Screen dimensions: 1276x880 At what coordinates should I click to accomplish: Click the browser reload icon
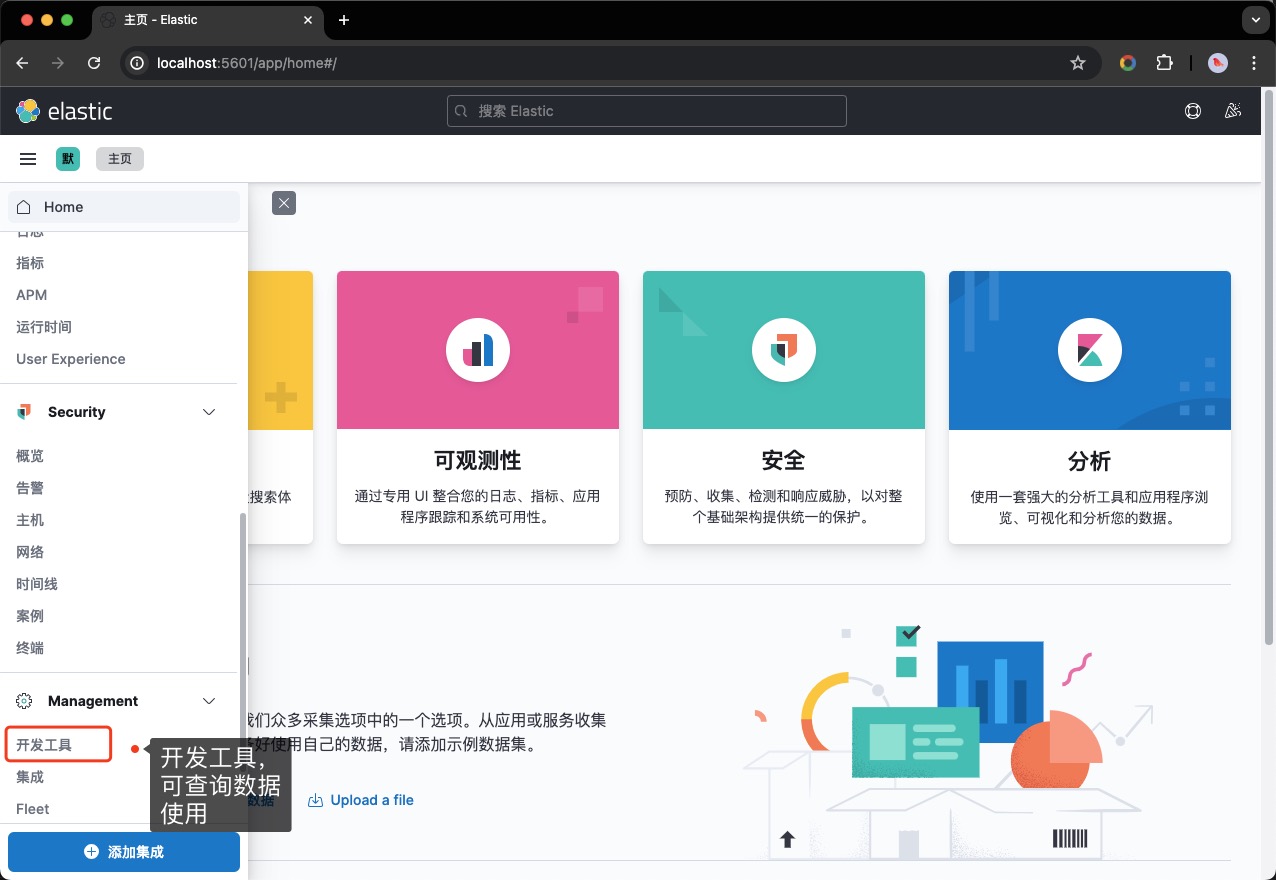coord(94,62)
